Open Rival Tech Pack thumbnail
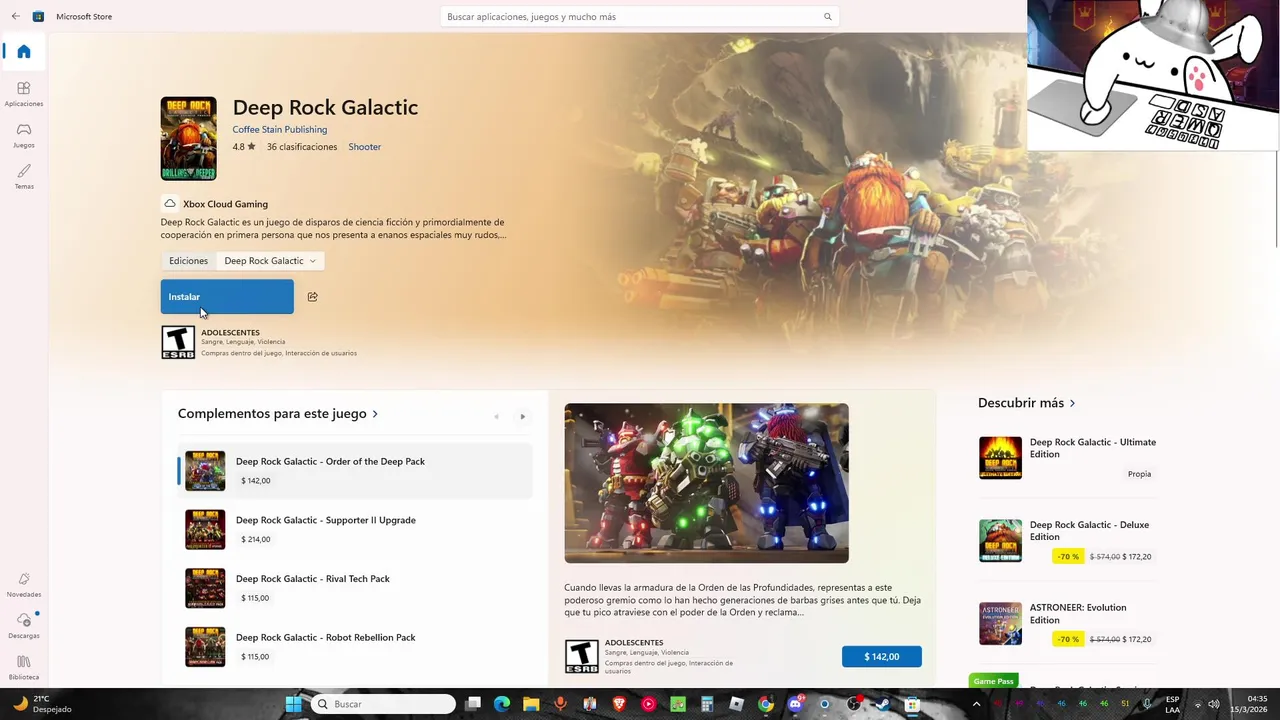This screenshot has height=720, width=1280. click(205, 588)
